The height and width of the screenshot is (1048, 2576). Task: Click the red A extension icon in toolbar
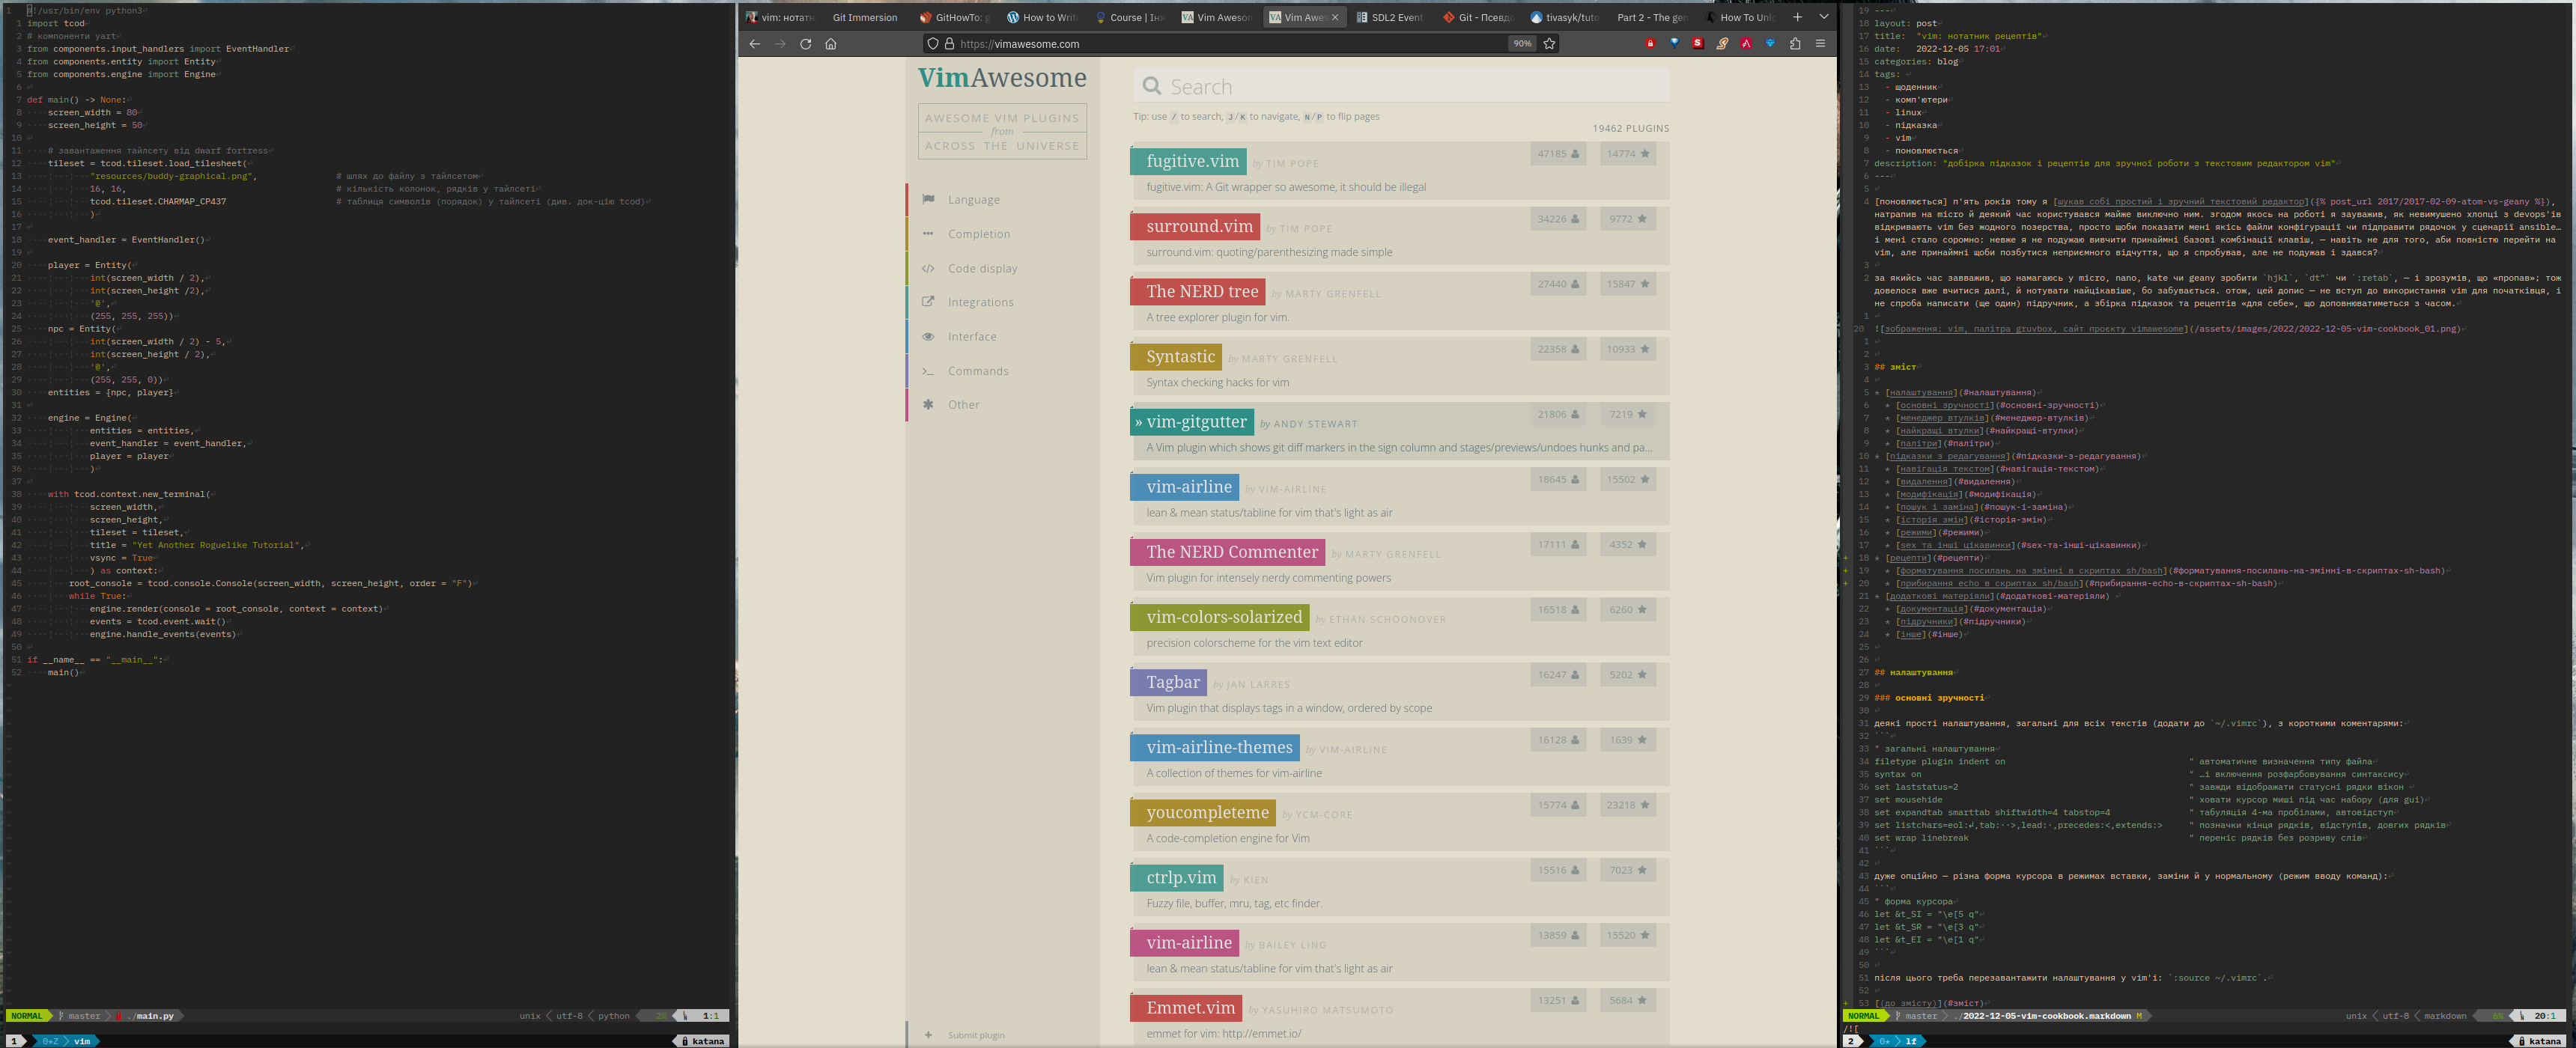1745,44
